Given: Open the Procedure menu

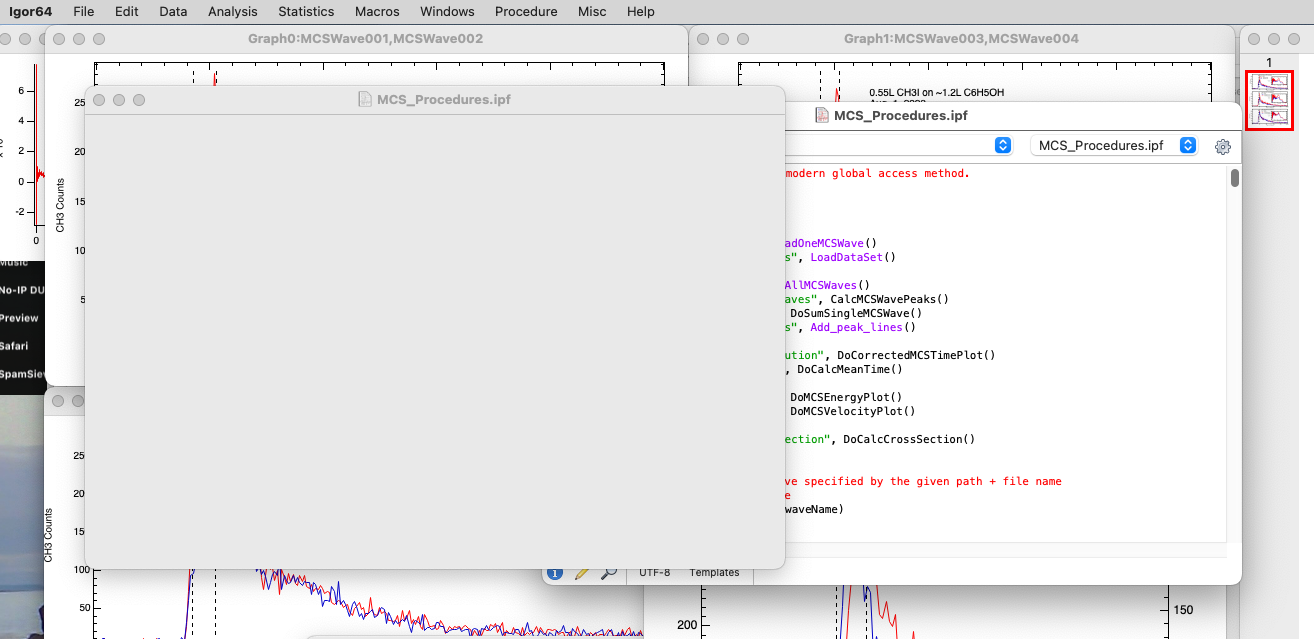Looking at the screenshot, I should click(526, 12).
